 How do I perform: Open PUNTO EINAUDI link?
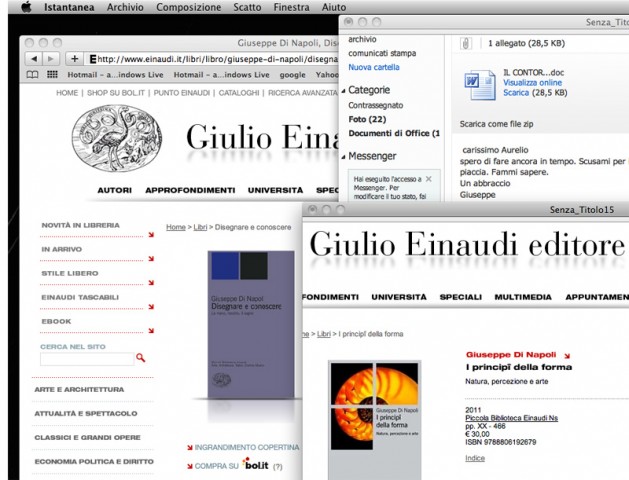click(182, 93)
